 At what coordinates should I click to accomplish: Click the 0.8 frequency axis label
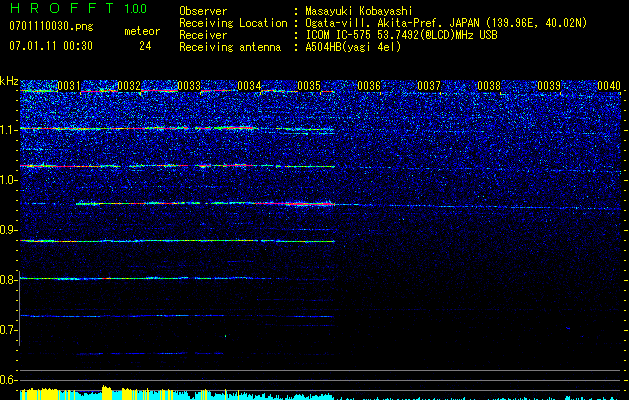point(8,280)
